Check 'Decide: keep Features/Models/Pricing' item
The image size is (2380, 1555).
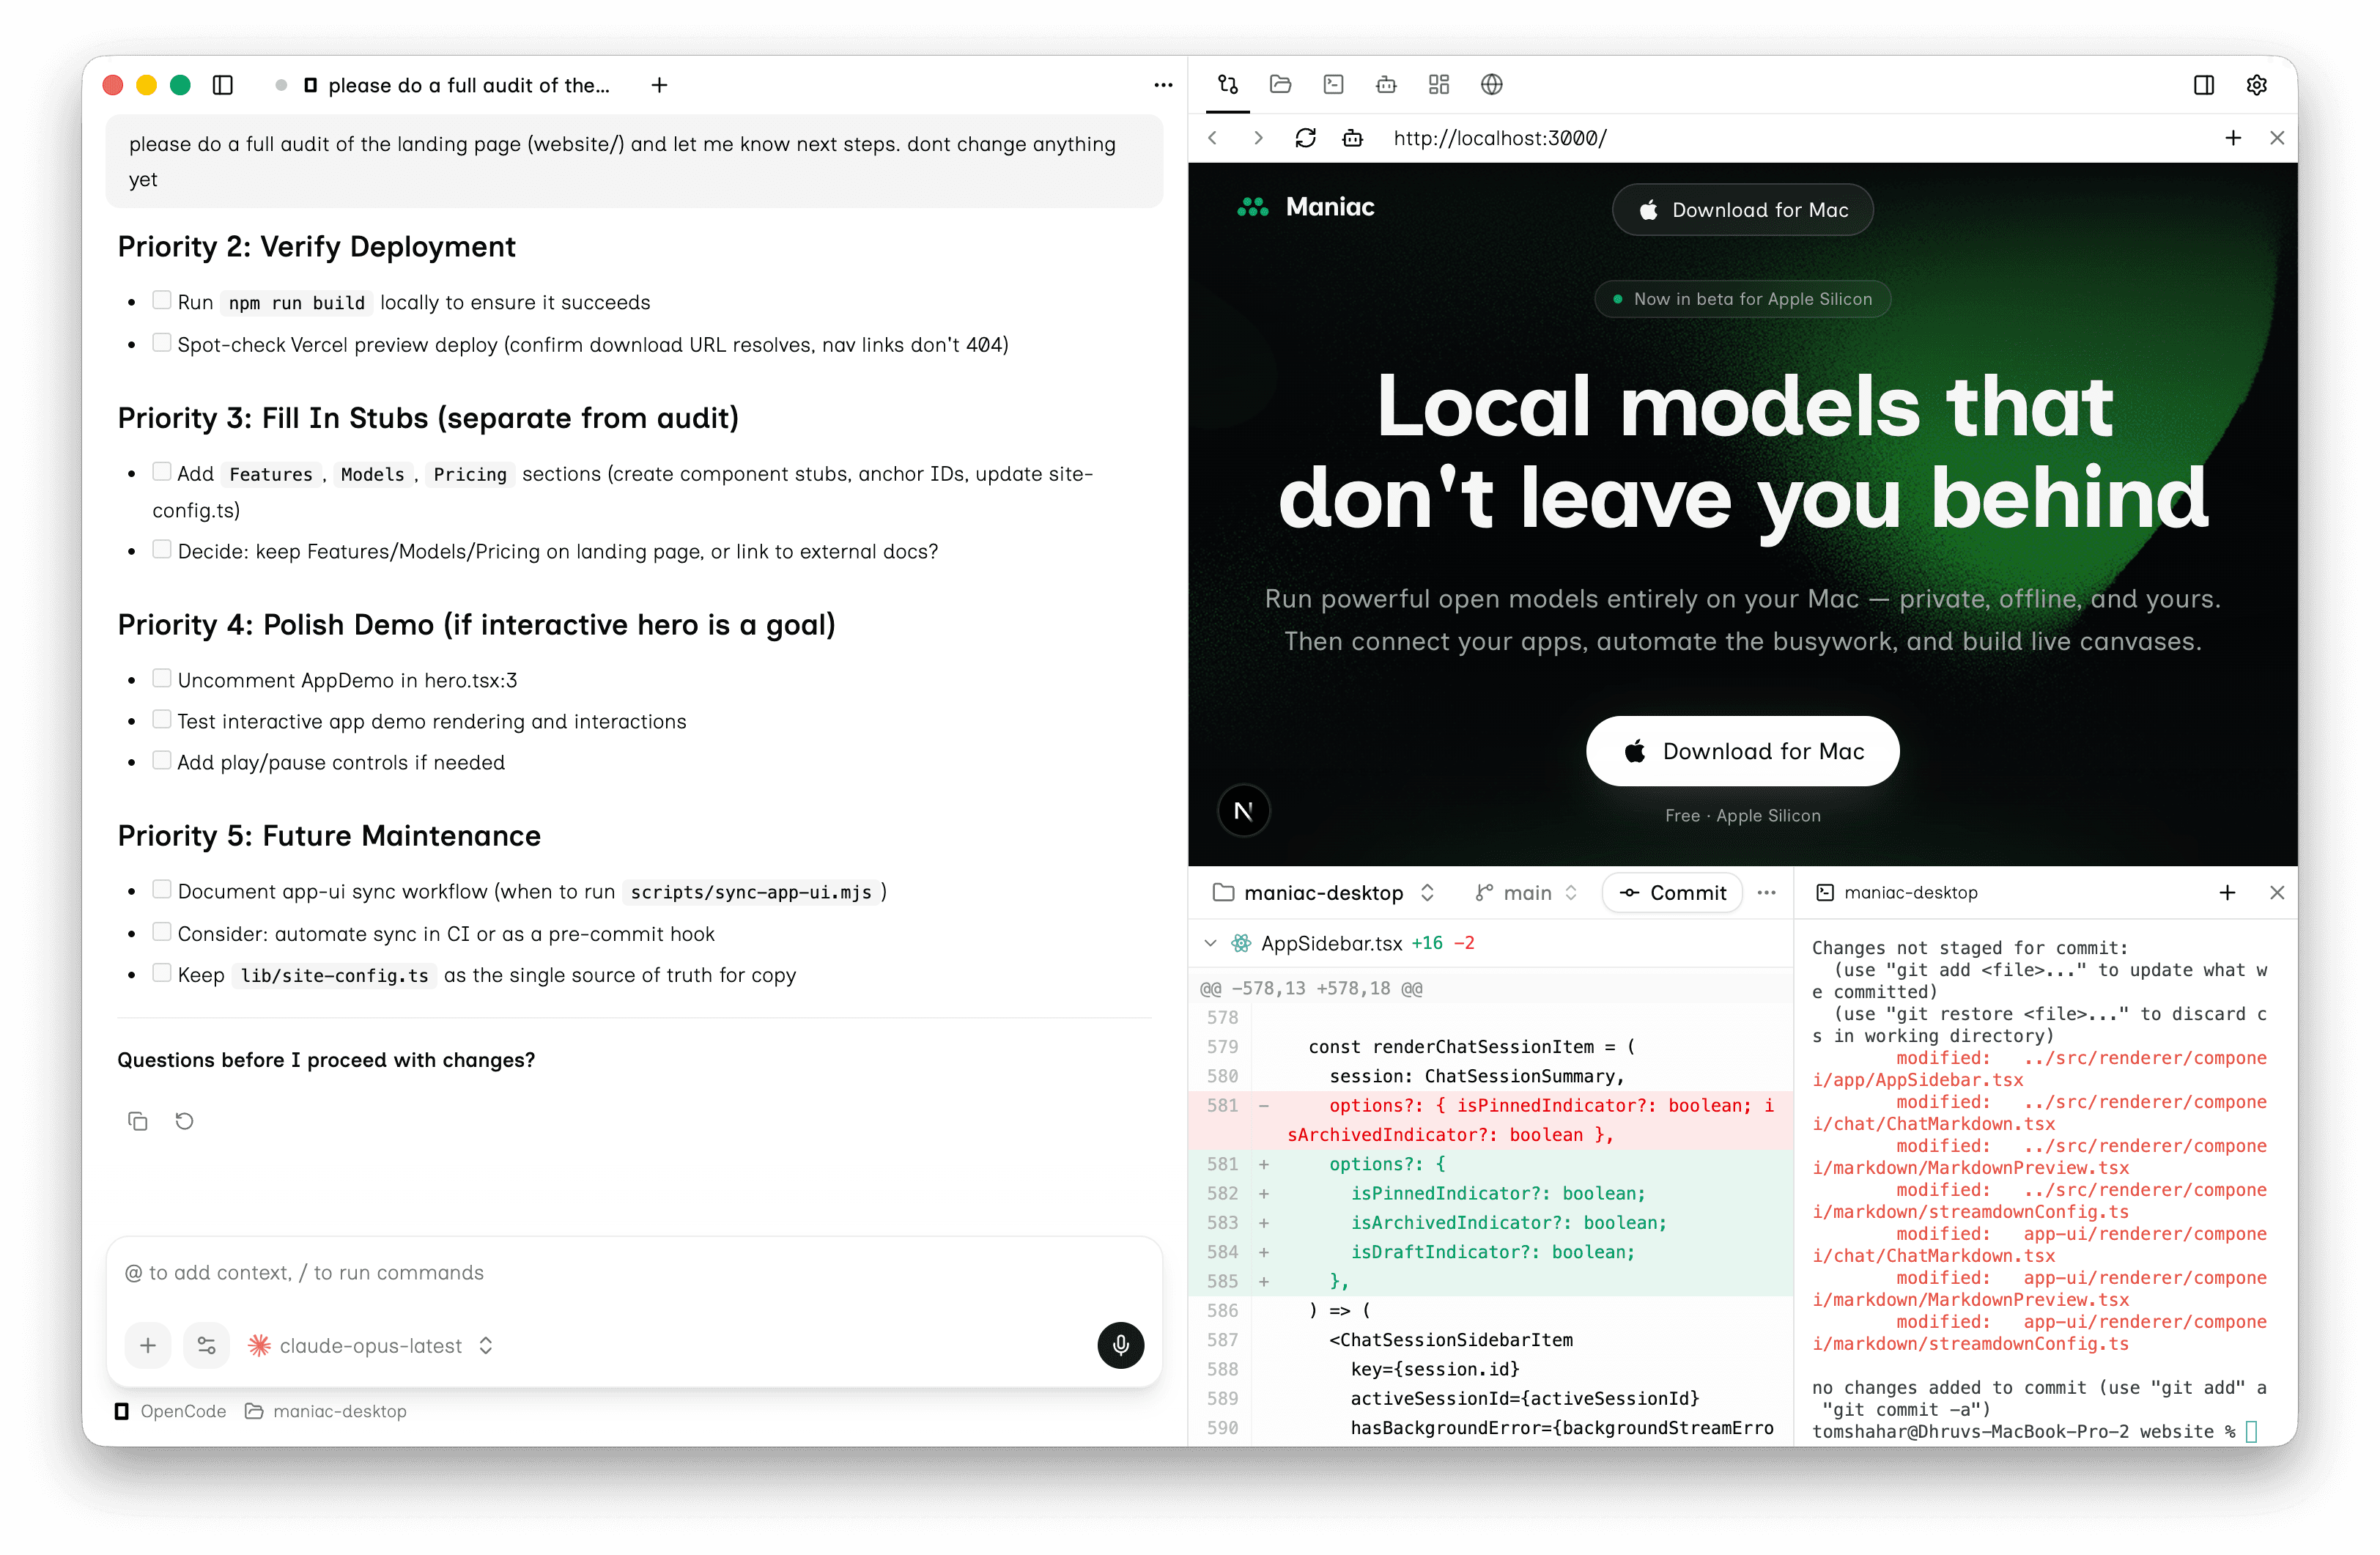click(x=161, y=549)
